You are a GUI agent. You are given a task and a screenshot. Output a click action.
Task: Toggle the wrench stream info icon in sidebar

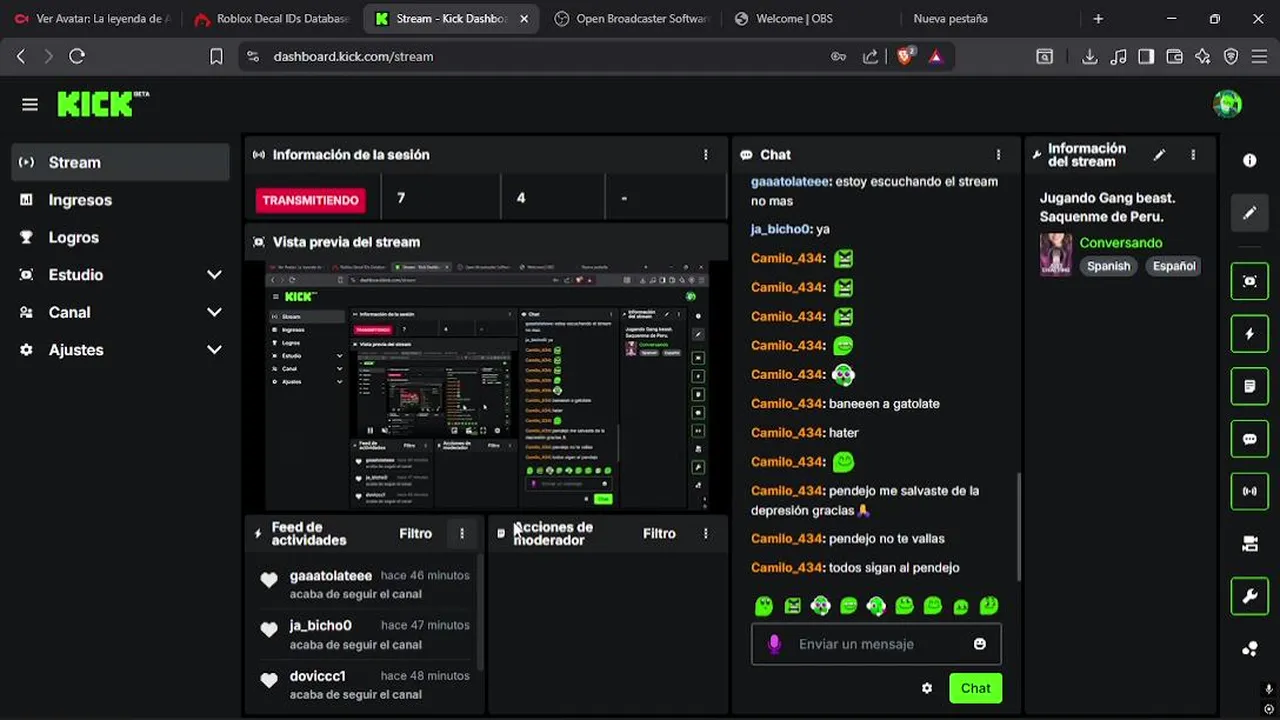1249,597
